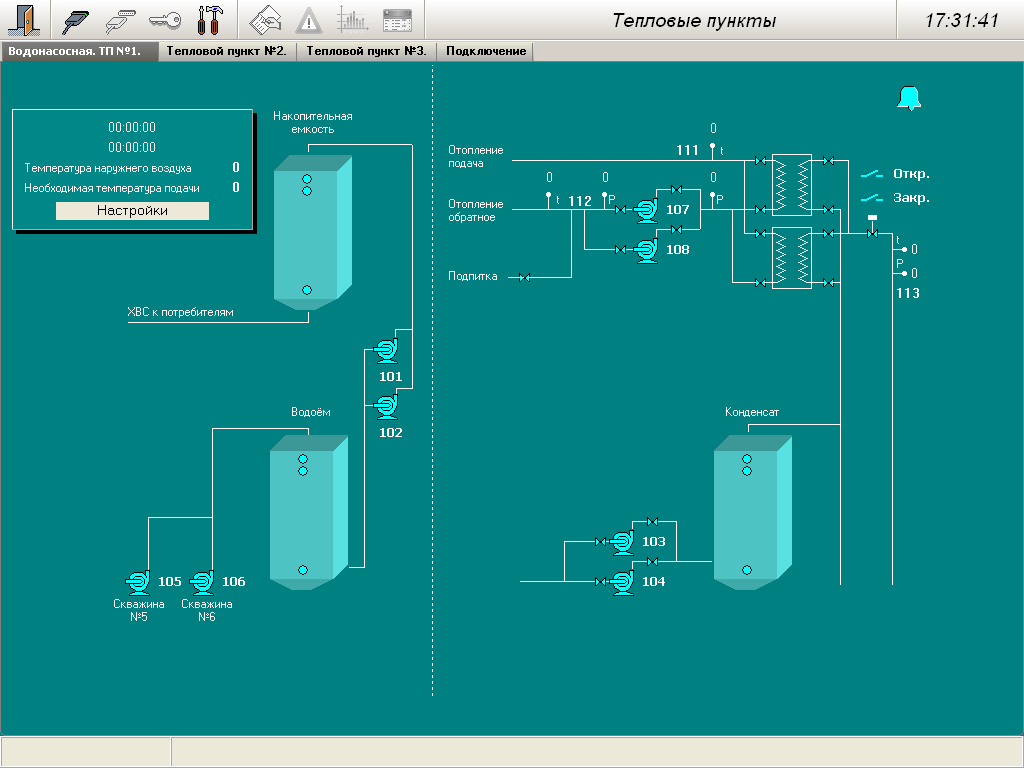Toggle the Закр. switch
This screenshot has height=768, width=1024.
(872, 198)
